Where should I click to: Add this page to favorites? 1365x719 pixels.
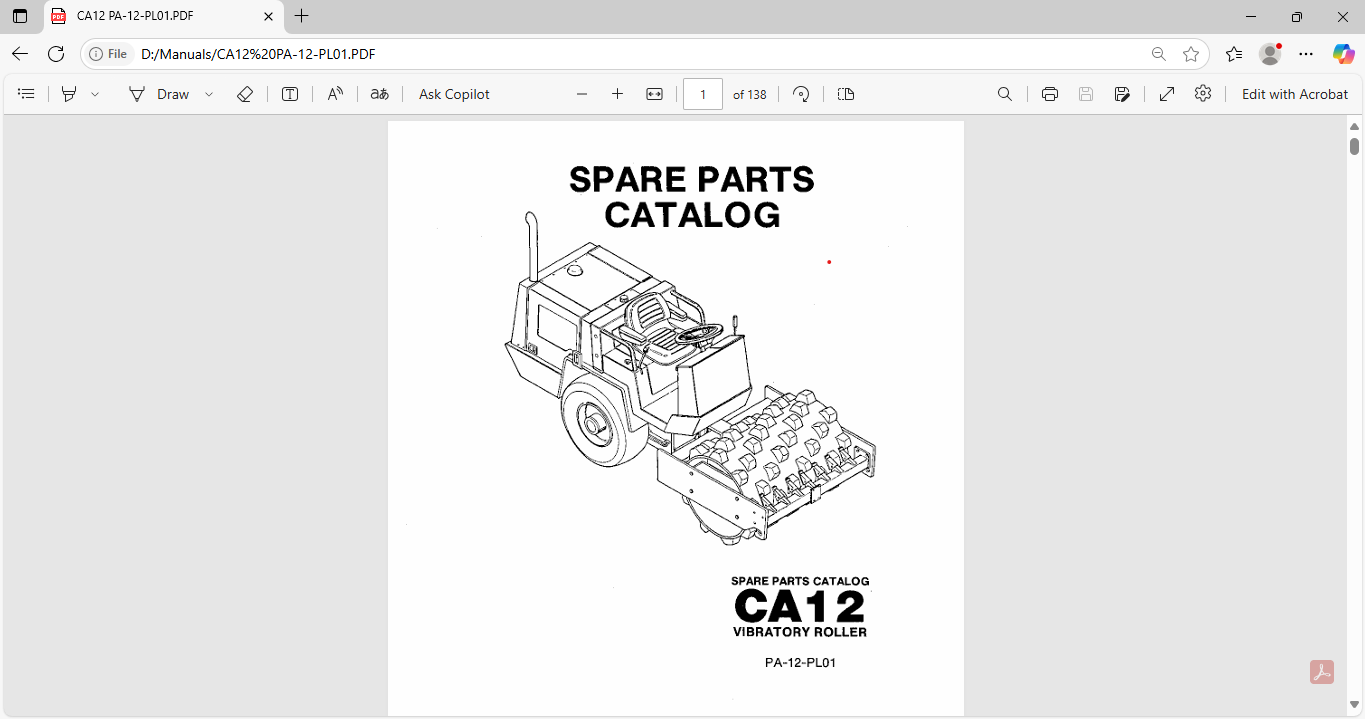[x=1191, y=54]
